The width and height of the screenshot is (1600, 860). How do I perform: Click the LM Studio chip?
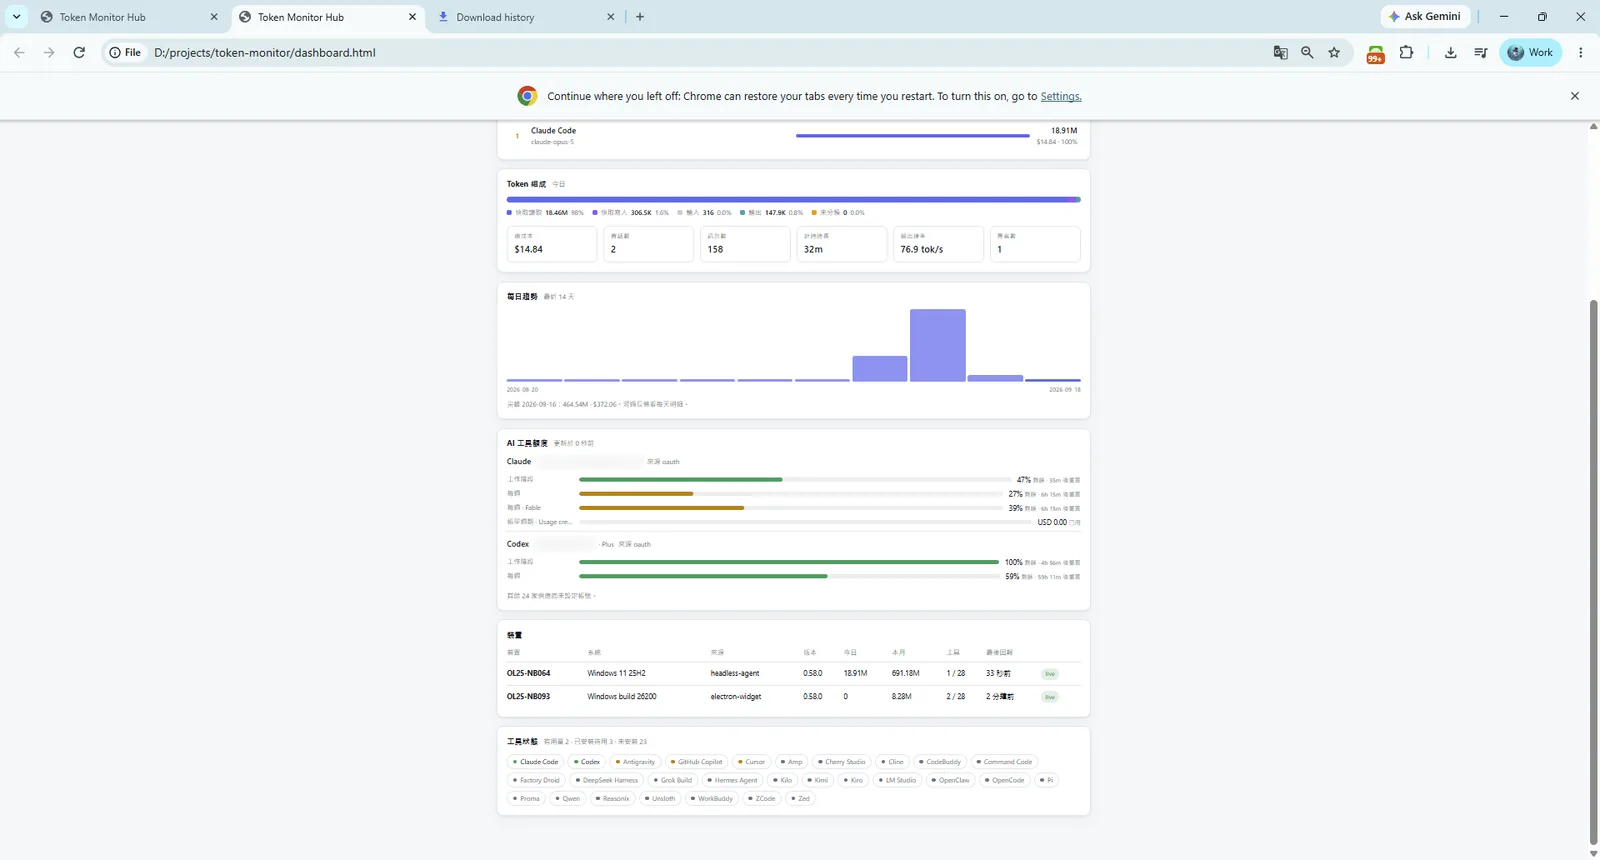click(x=897, y=780)
